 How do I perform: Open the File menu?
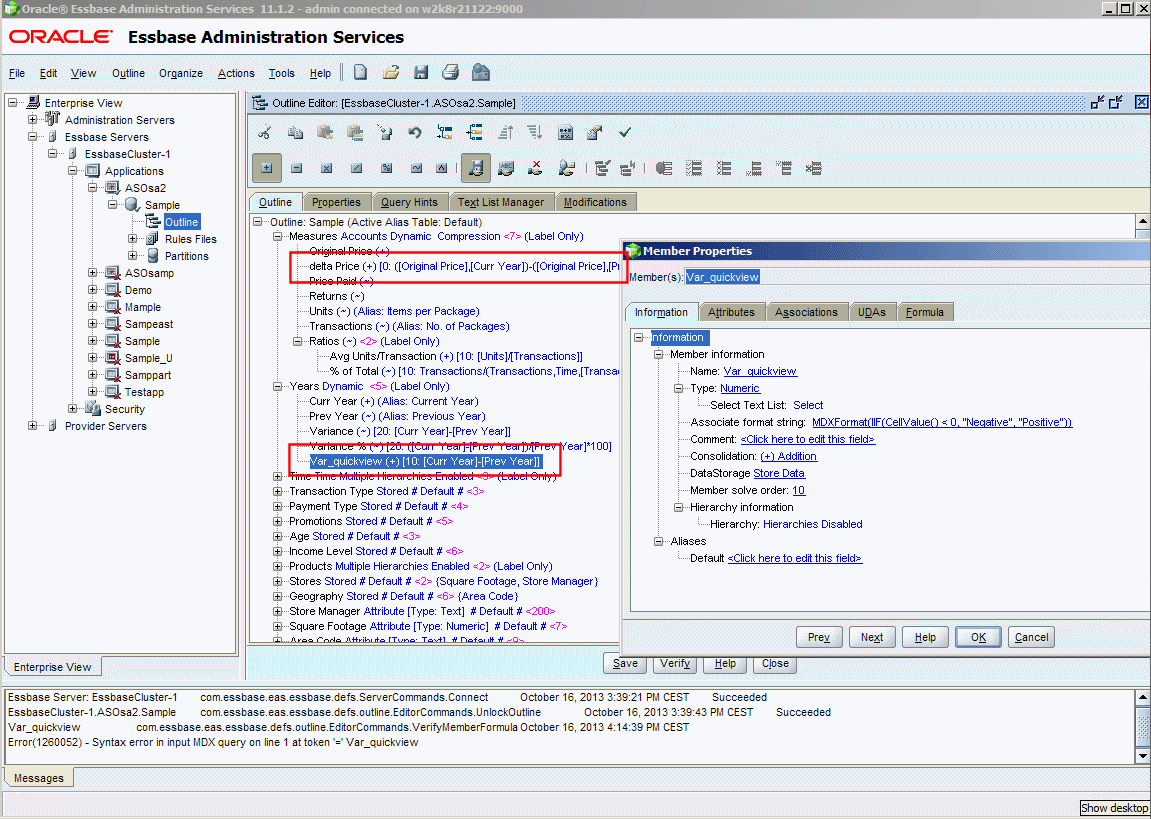(x=17, y=73)
